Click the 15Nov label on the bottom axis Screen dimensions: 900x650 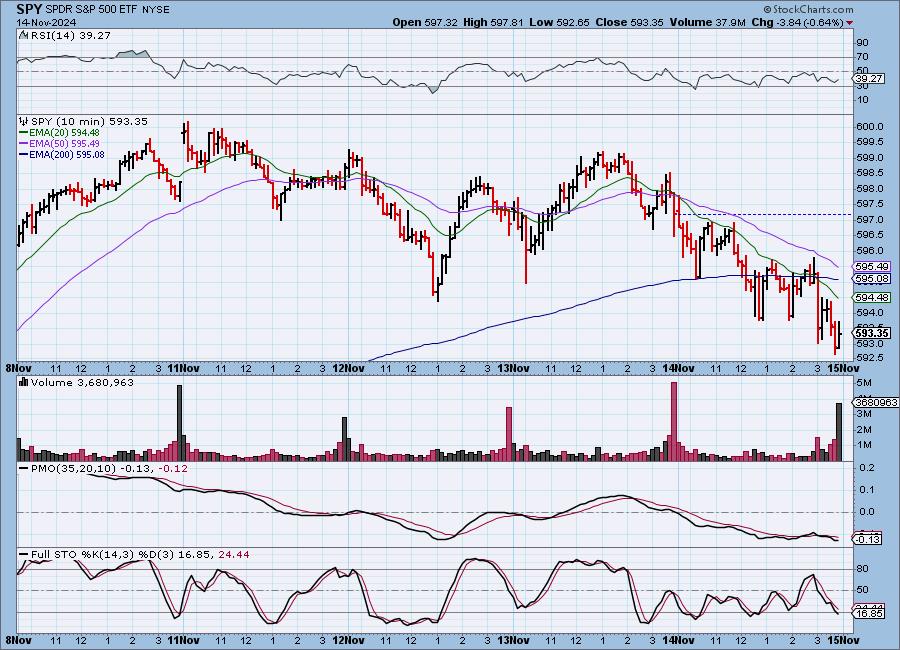pos(843,640)
